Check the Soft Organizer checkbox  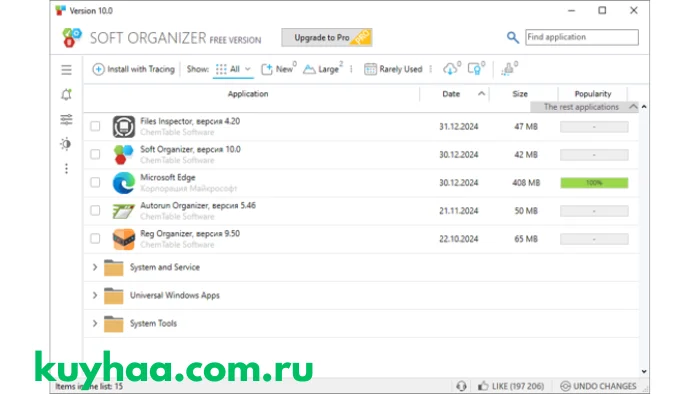tap(95, 154)
